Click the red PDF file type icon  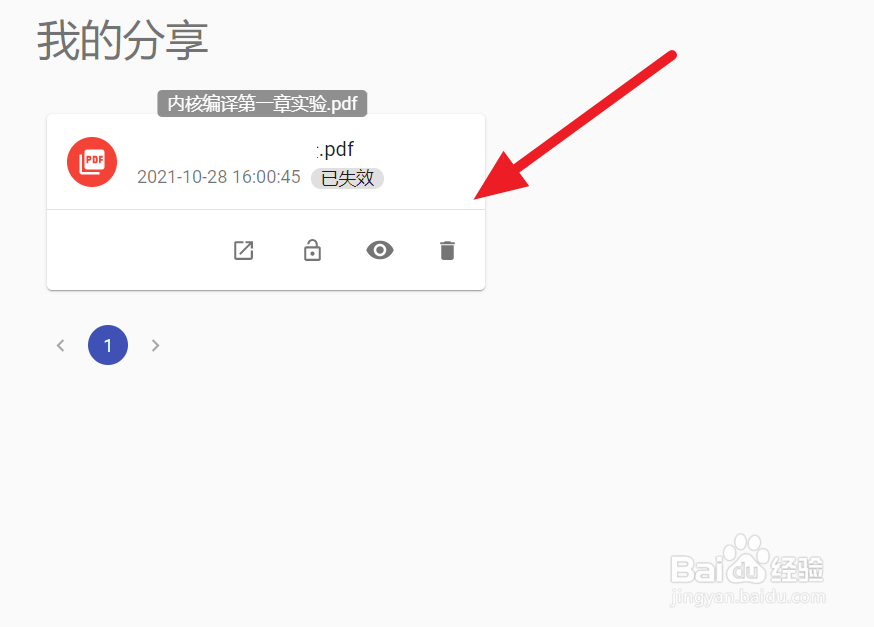(92, 162)
